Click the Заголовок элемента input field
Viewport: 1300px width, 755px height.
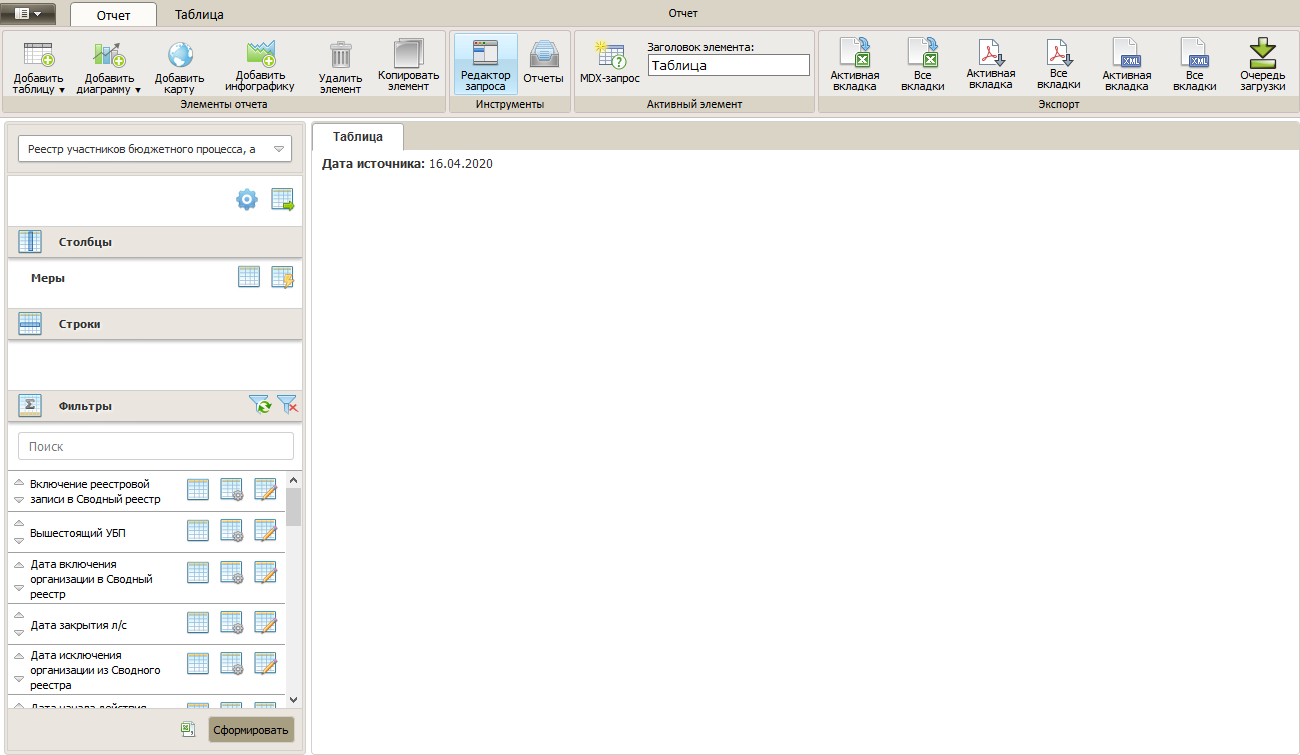click(728, 65)
